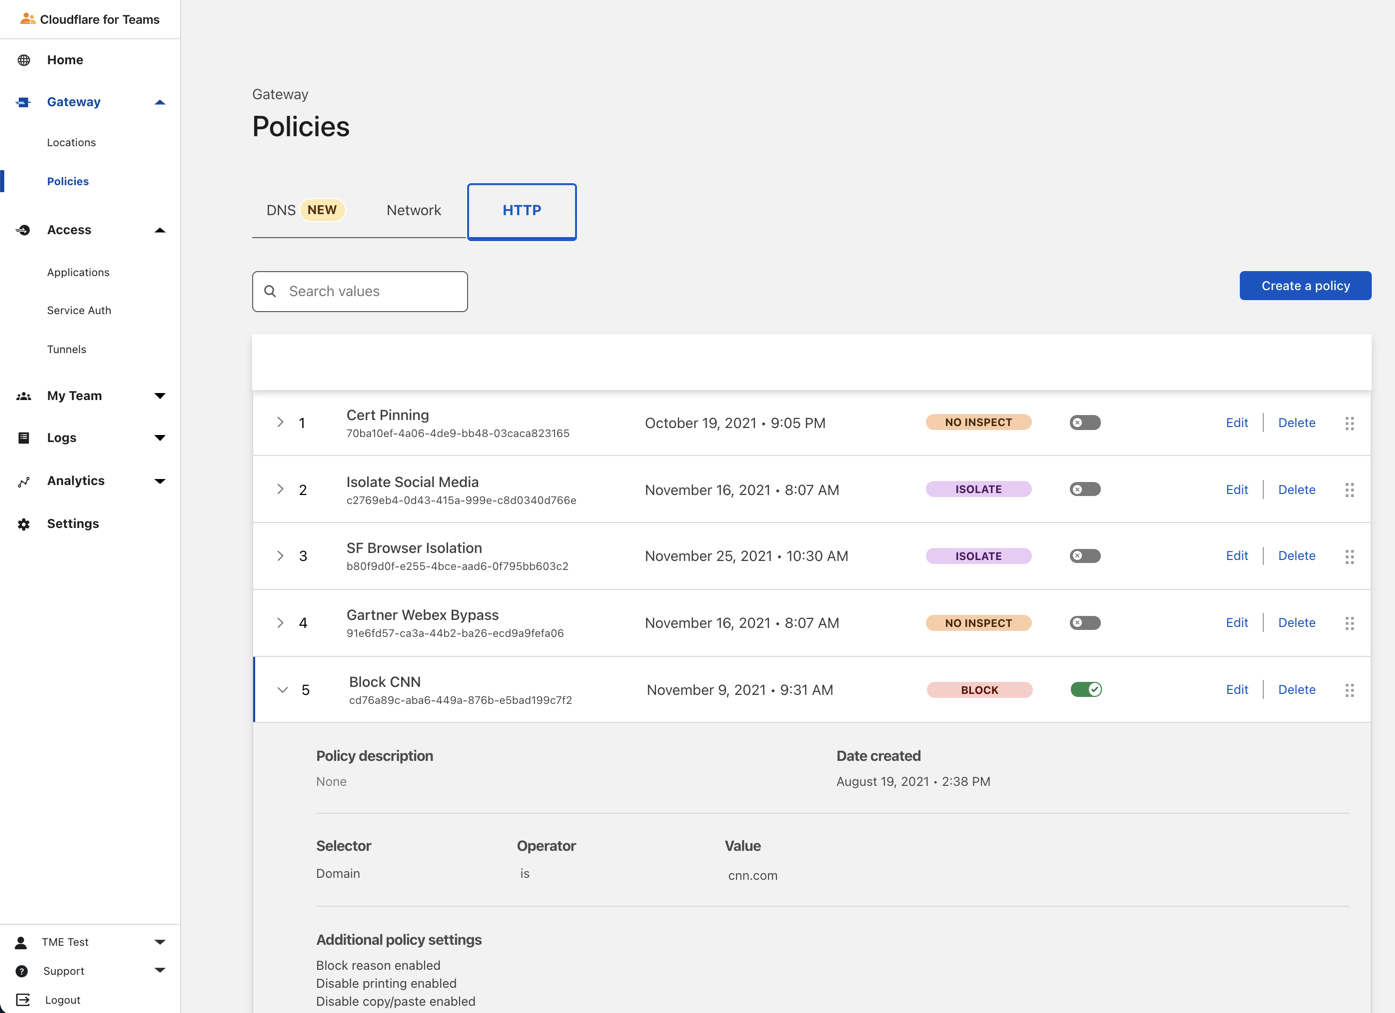The width and height of the screenshot is (1395, 1013).
Task: Focus the Search values input field
Action: pos(360,291)
